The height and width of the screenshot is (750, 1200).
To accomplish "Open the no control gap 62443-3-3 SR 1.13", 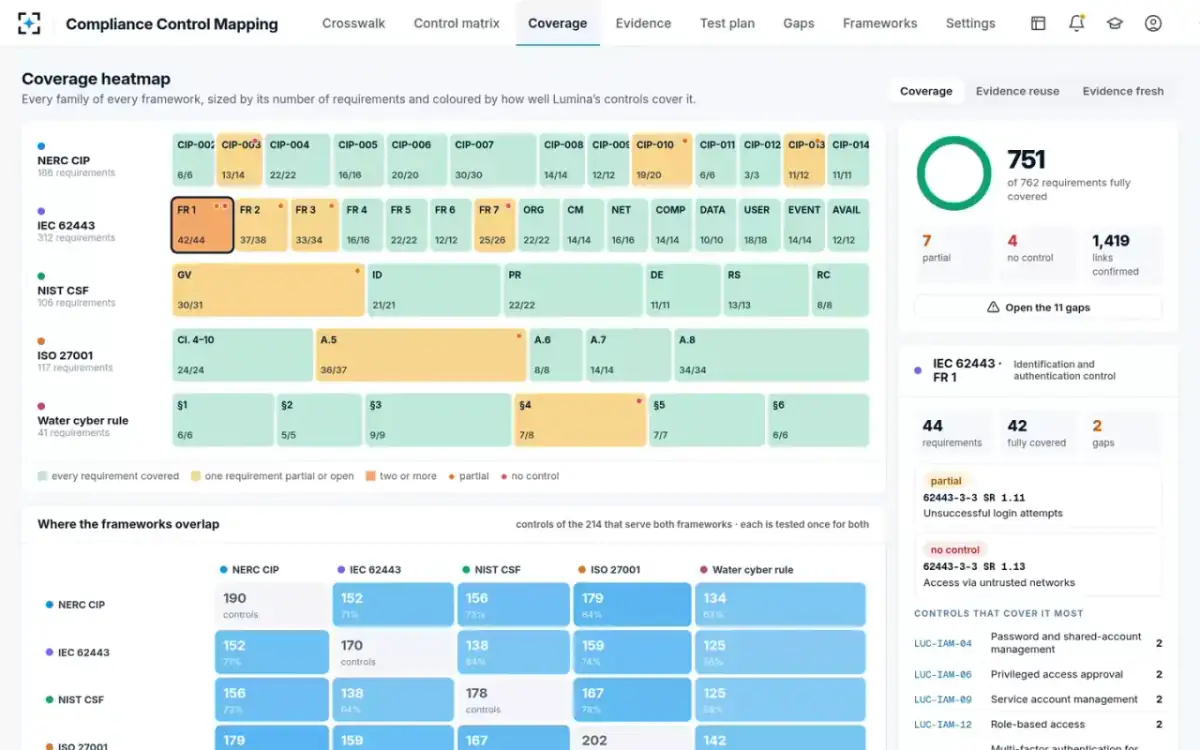I will coord(1038,566).
